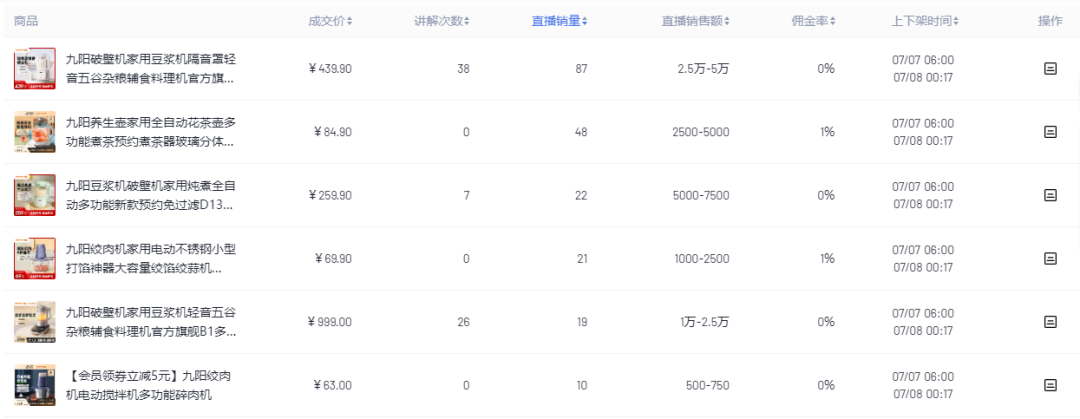
Task: Open action icon for ¥63.00 coupon product row
Action: [x=1050, y=385]
